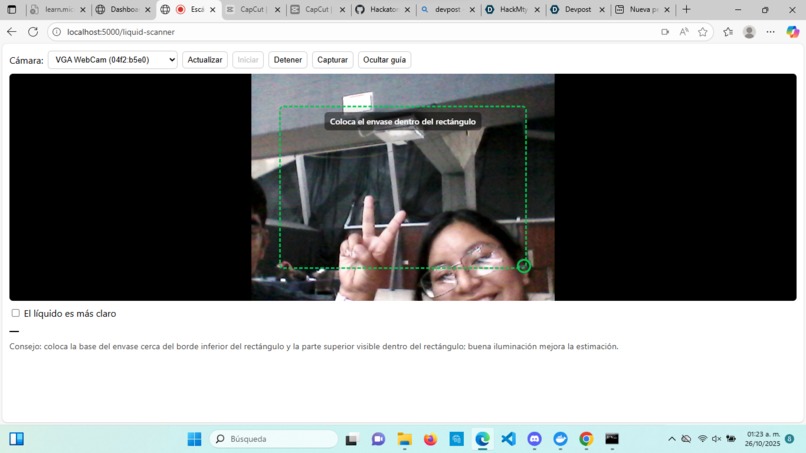Open the browser profile avatar
Image resolution: width=806 pixels, height=453 pixels.
tap(749, 32)
